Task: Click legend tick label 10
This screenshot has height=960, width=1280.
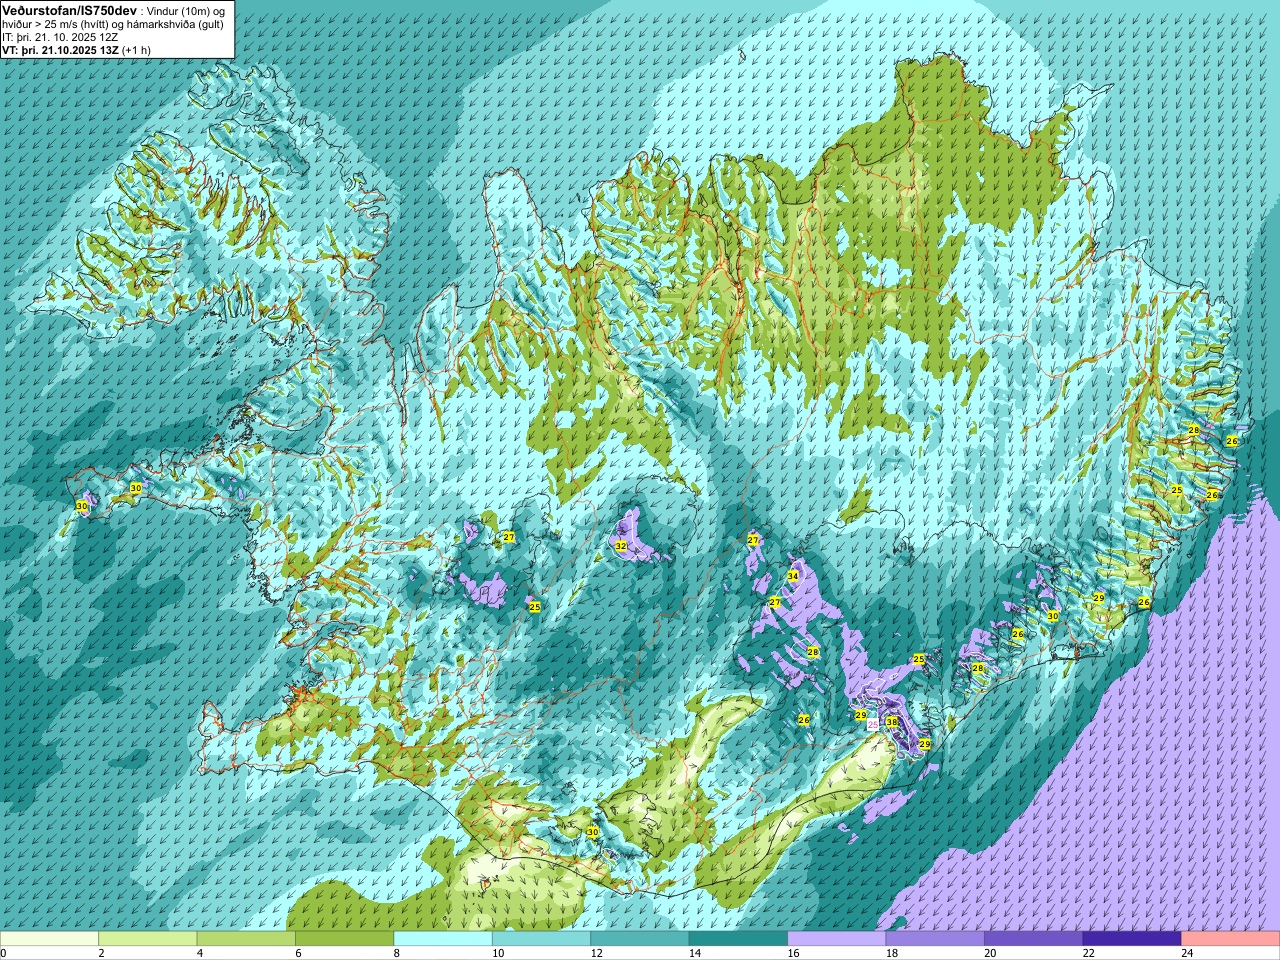Action: 498,953
